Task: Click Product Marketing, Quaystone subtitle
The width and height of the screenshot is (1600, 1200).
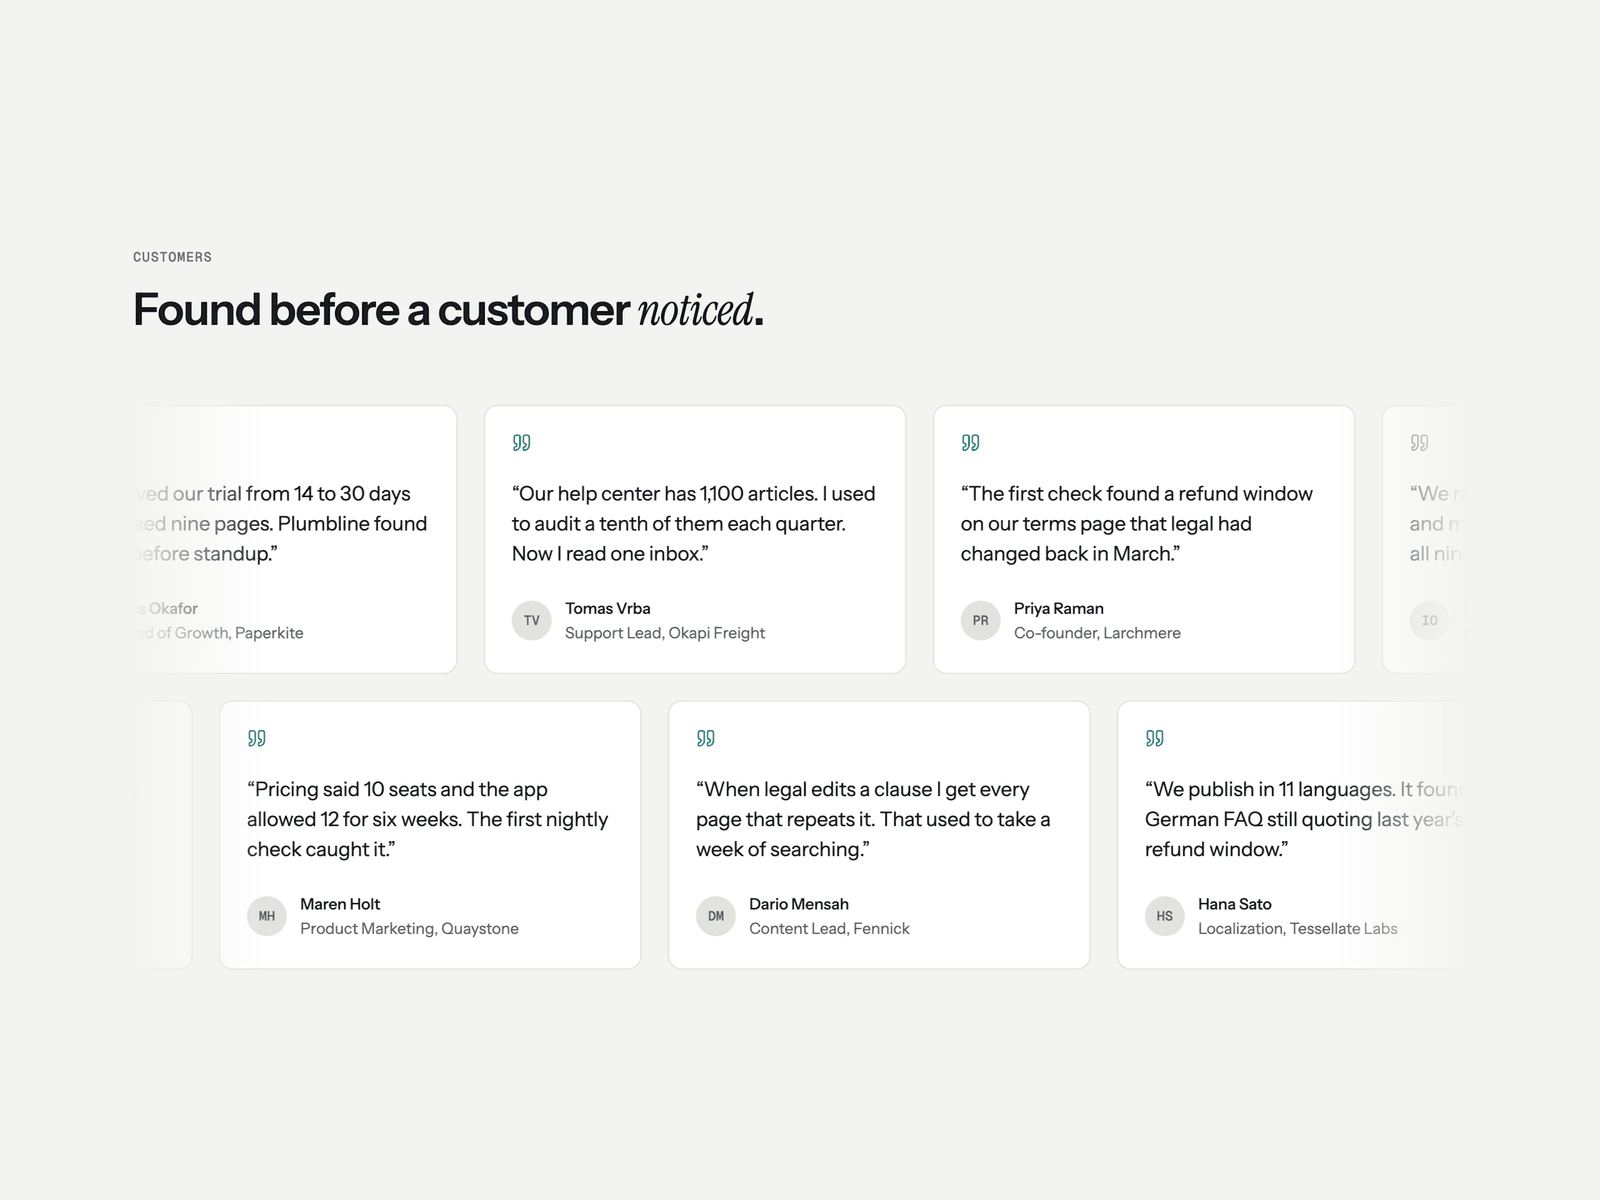Action: point(409,928)
